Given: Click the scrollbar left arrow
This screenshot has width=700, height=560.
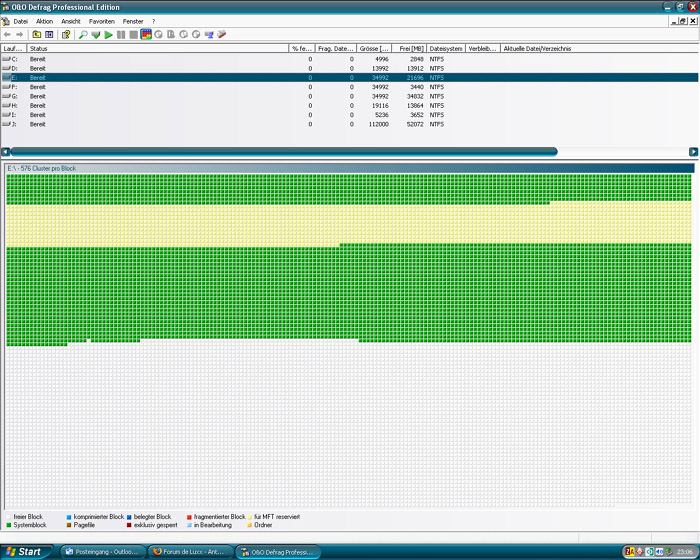Looking at the screenshot, I should (5, 152).
